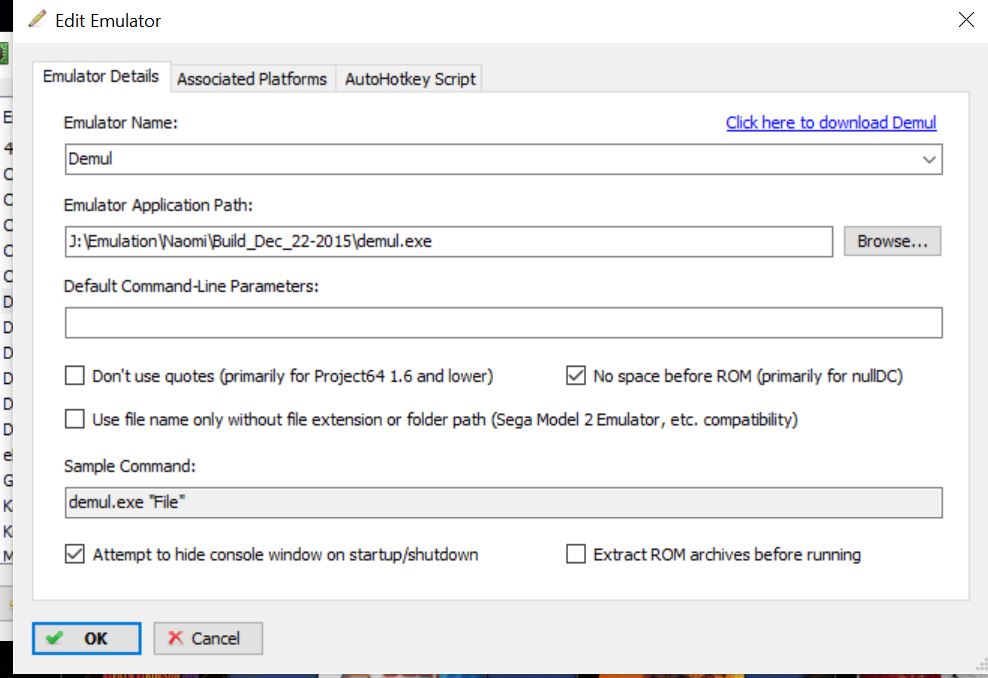The image size is (988, 678).
Task: Click the Sample Command read-only field
Action: 503,502
